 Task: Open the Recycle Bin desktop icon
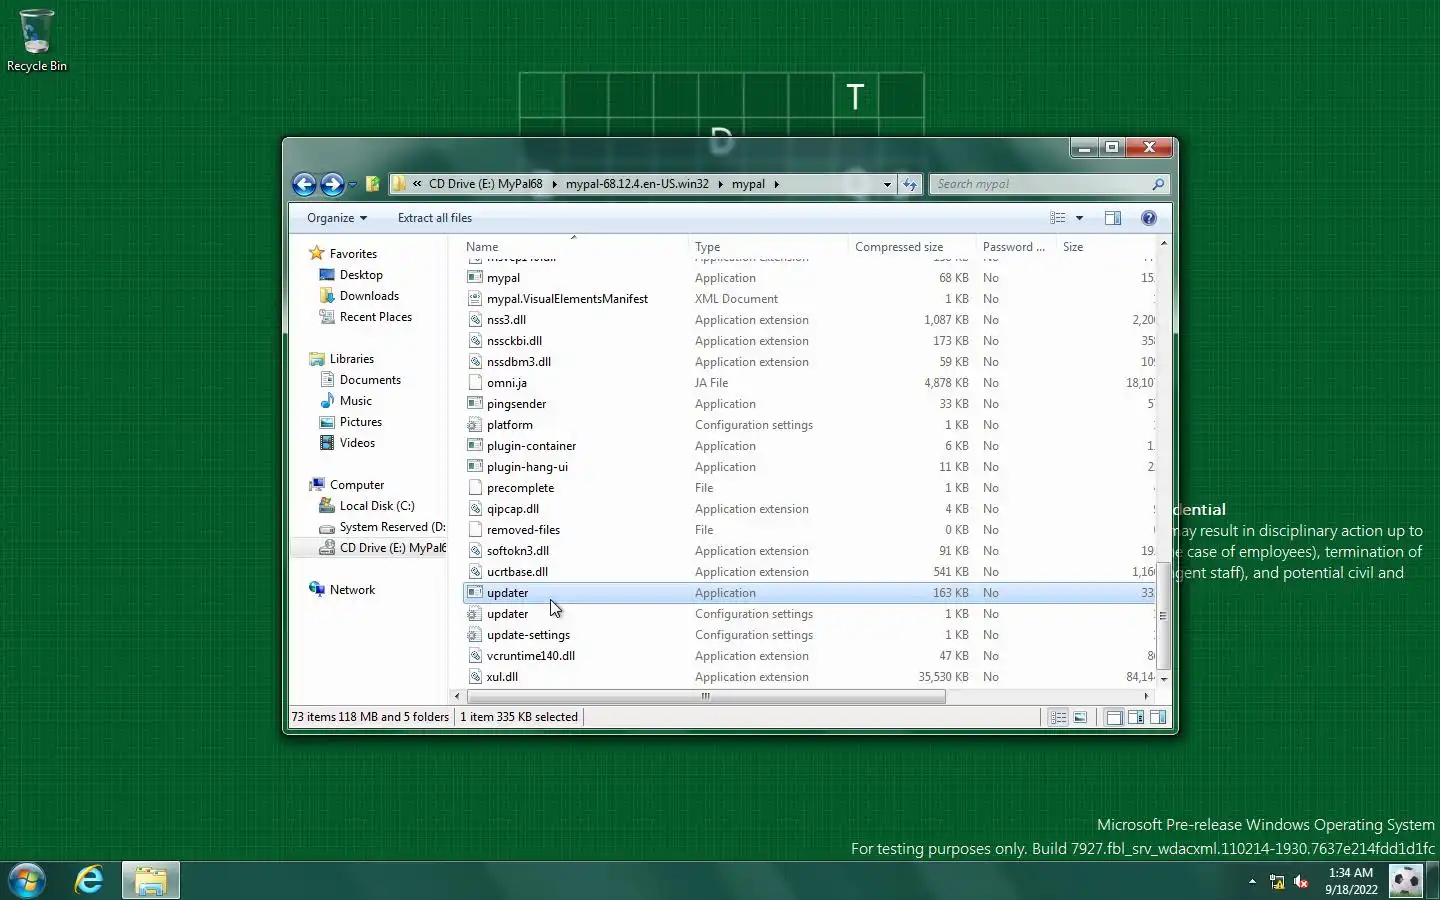(x=37, y=40)
